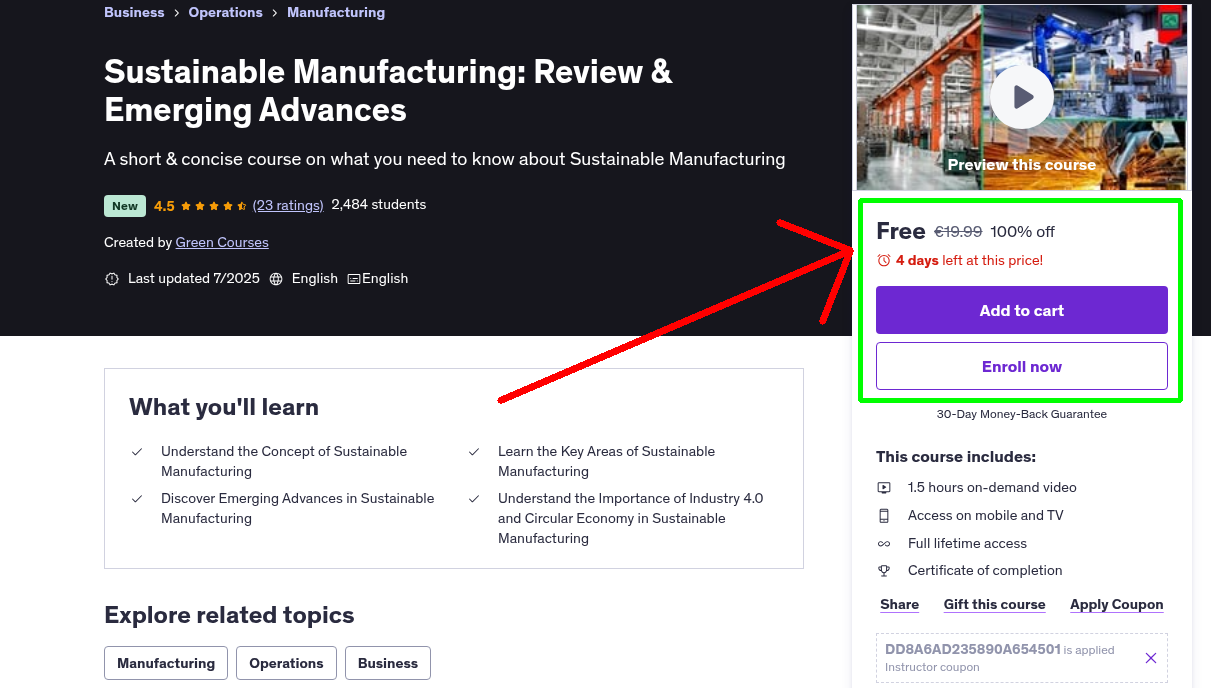Viewport: 1211px width, 688px height.
Task: Click the Free price label
Action: [901, 231]
